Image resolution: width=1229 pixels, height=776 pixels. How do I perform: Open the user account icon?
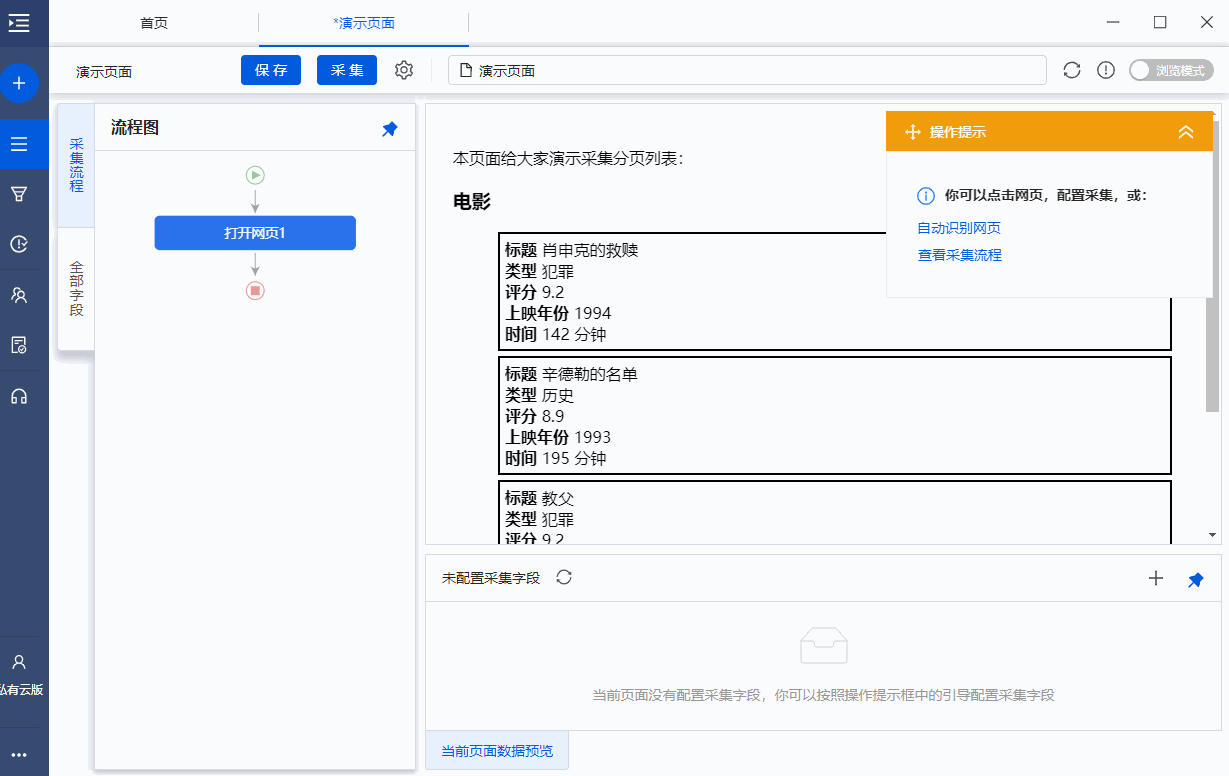pos(19,662)
